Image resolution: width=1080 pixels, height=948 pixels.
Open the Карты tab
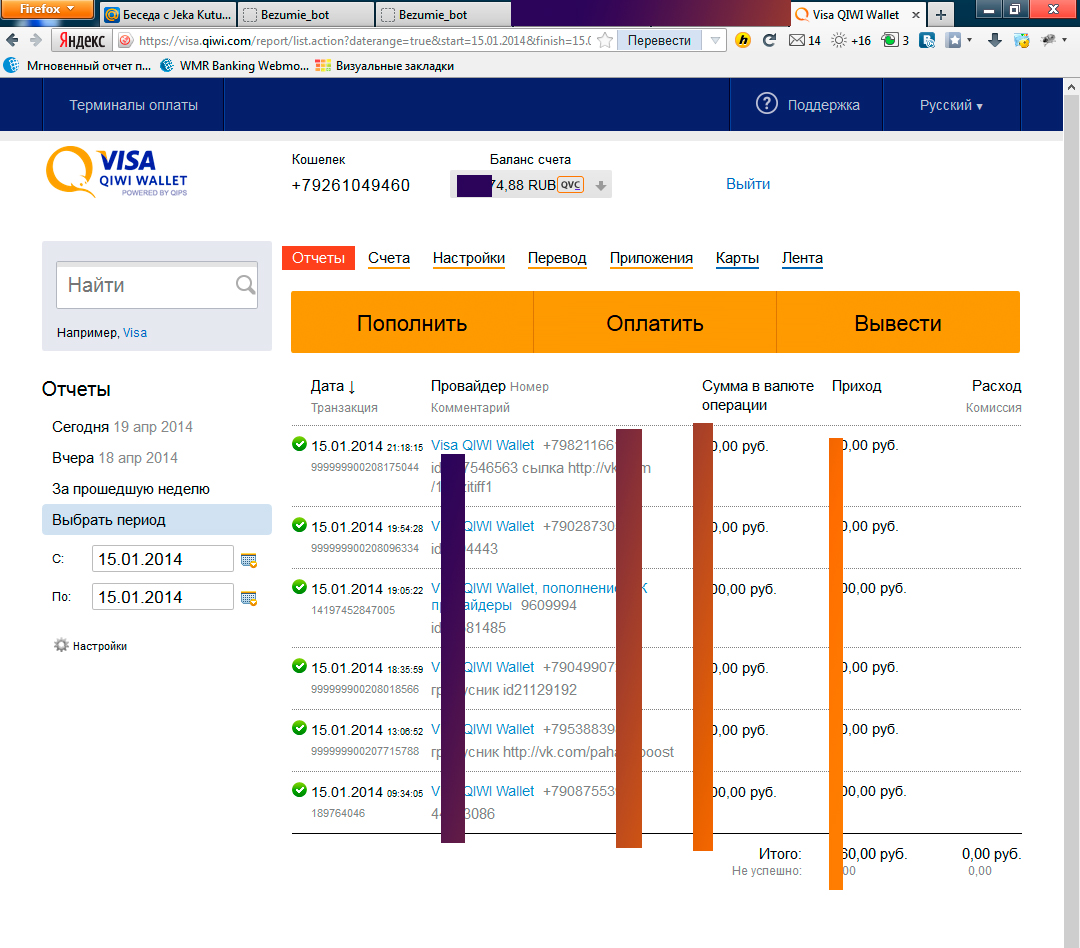coord(737,258)
